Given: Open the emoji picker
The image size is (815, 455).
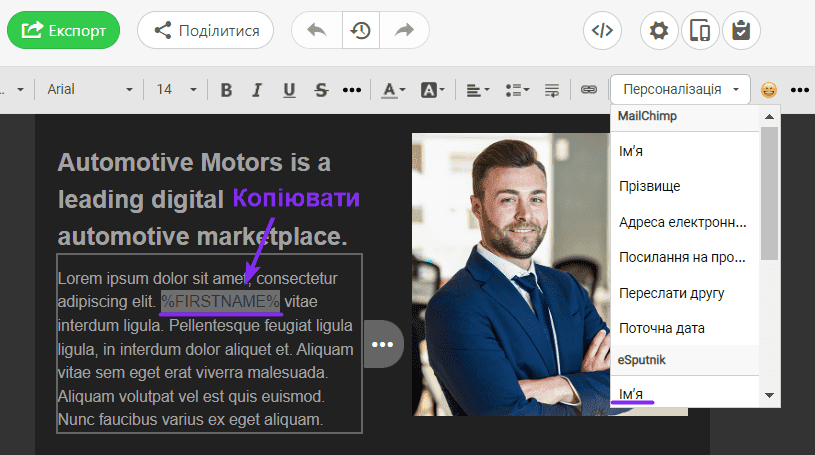Looking at the screenshot, I should tap(768, 89).
